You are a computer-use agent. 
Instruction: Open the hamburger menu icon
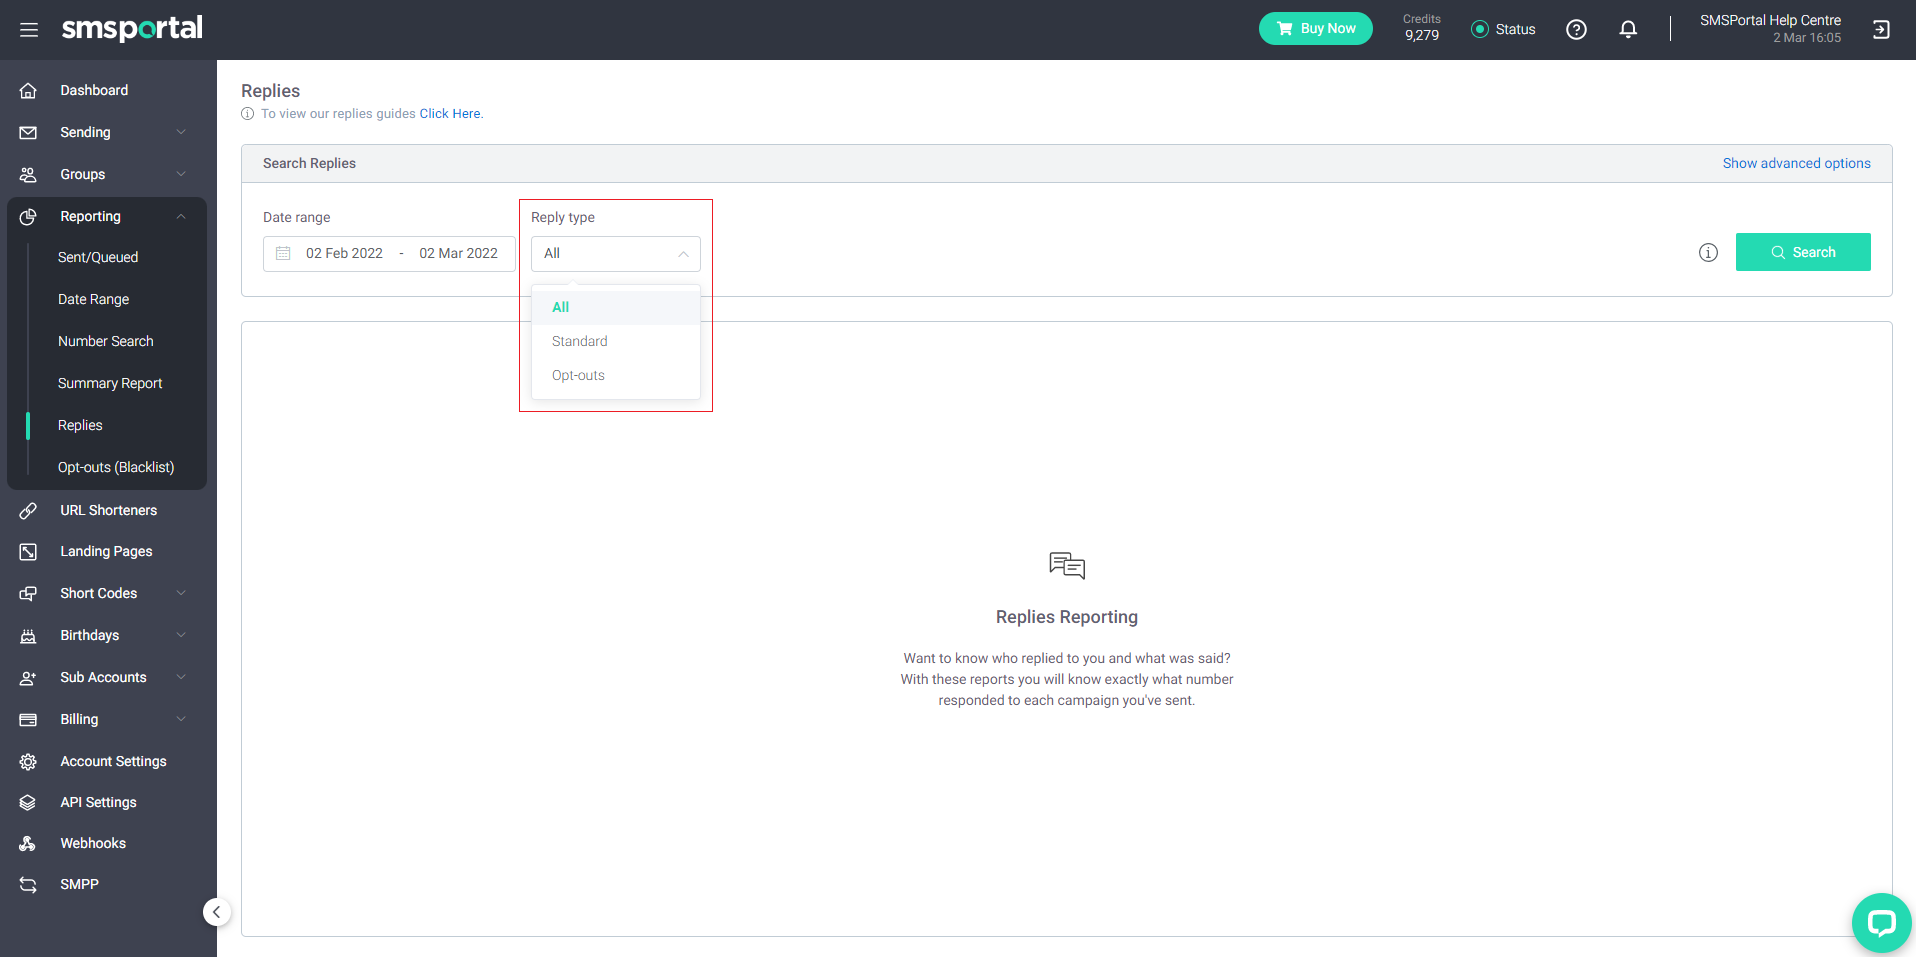[x=29, y=30]
